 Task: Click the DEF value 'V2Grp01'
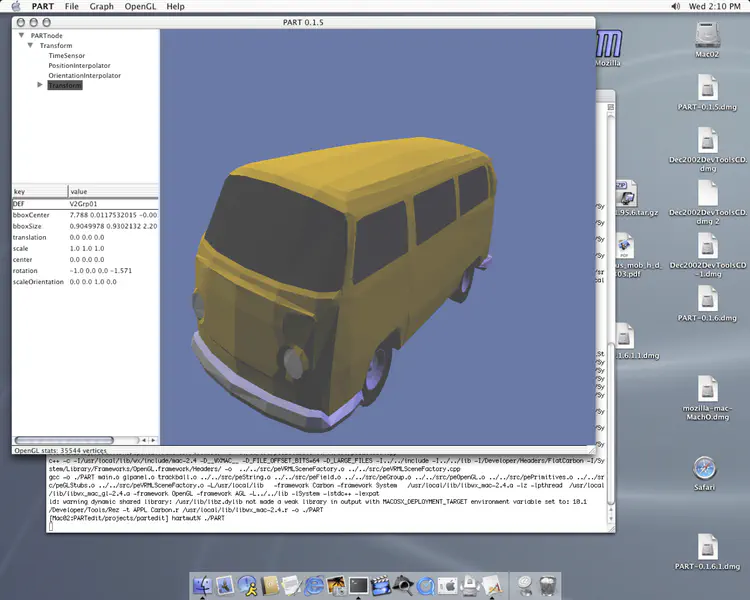tap(84, 204)
